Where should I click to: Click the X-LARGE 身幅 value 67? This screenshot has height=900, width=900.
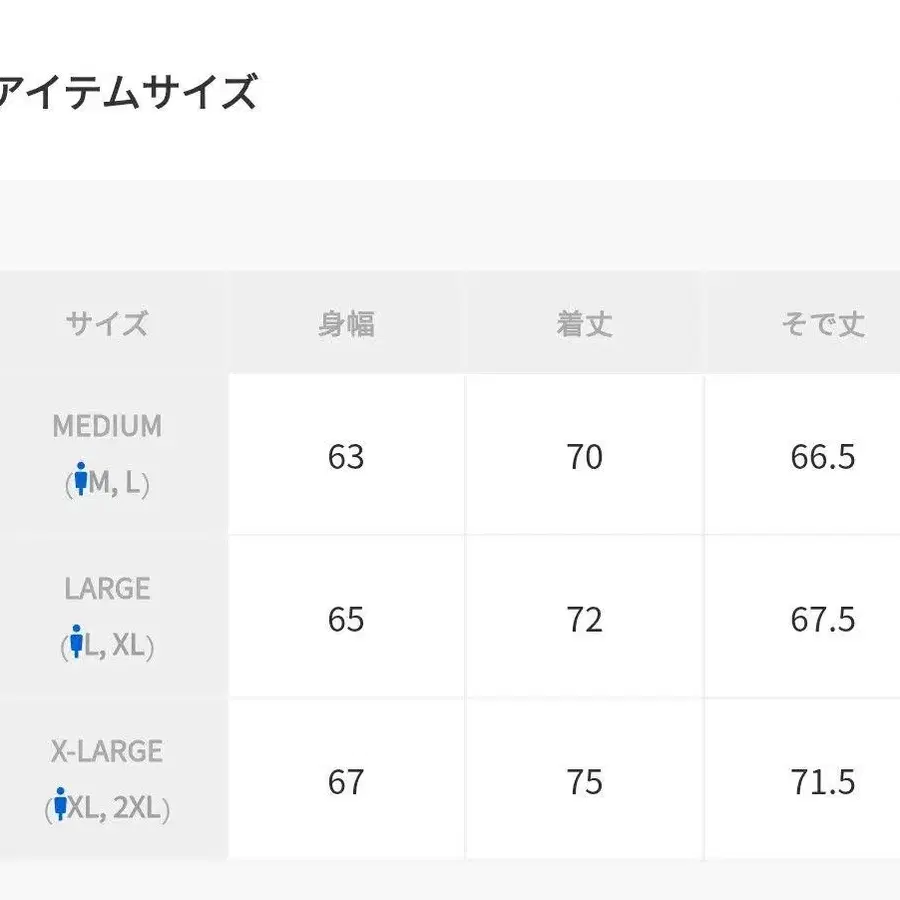[346, 781]
